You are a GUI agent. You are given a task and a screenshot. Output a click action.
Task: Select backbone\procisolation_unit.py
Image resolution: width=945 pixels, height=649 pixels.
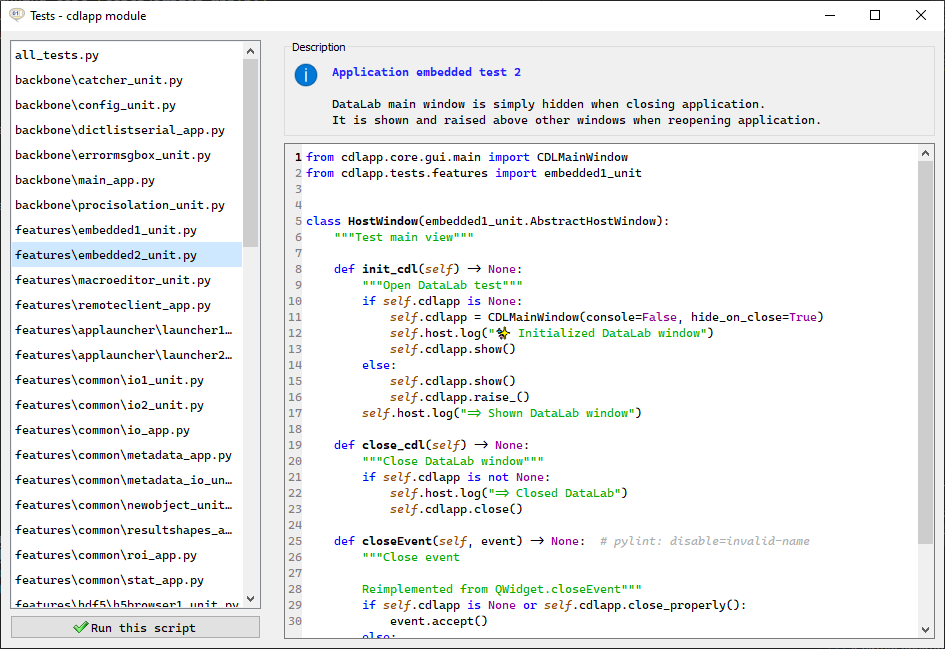[127, 205]
